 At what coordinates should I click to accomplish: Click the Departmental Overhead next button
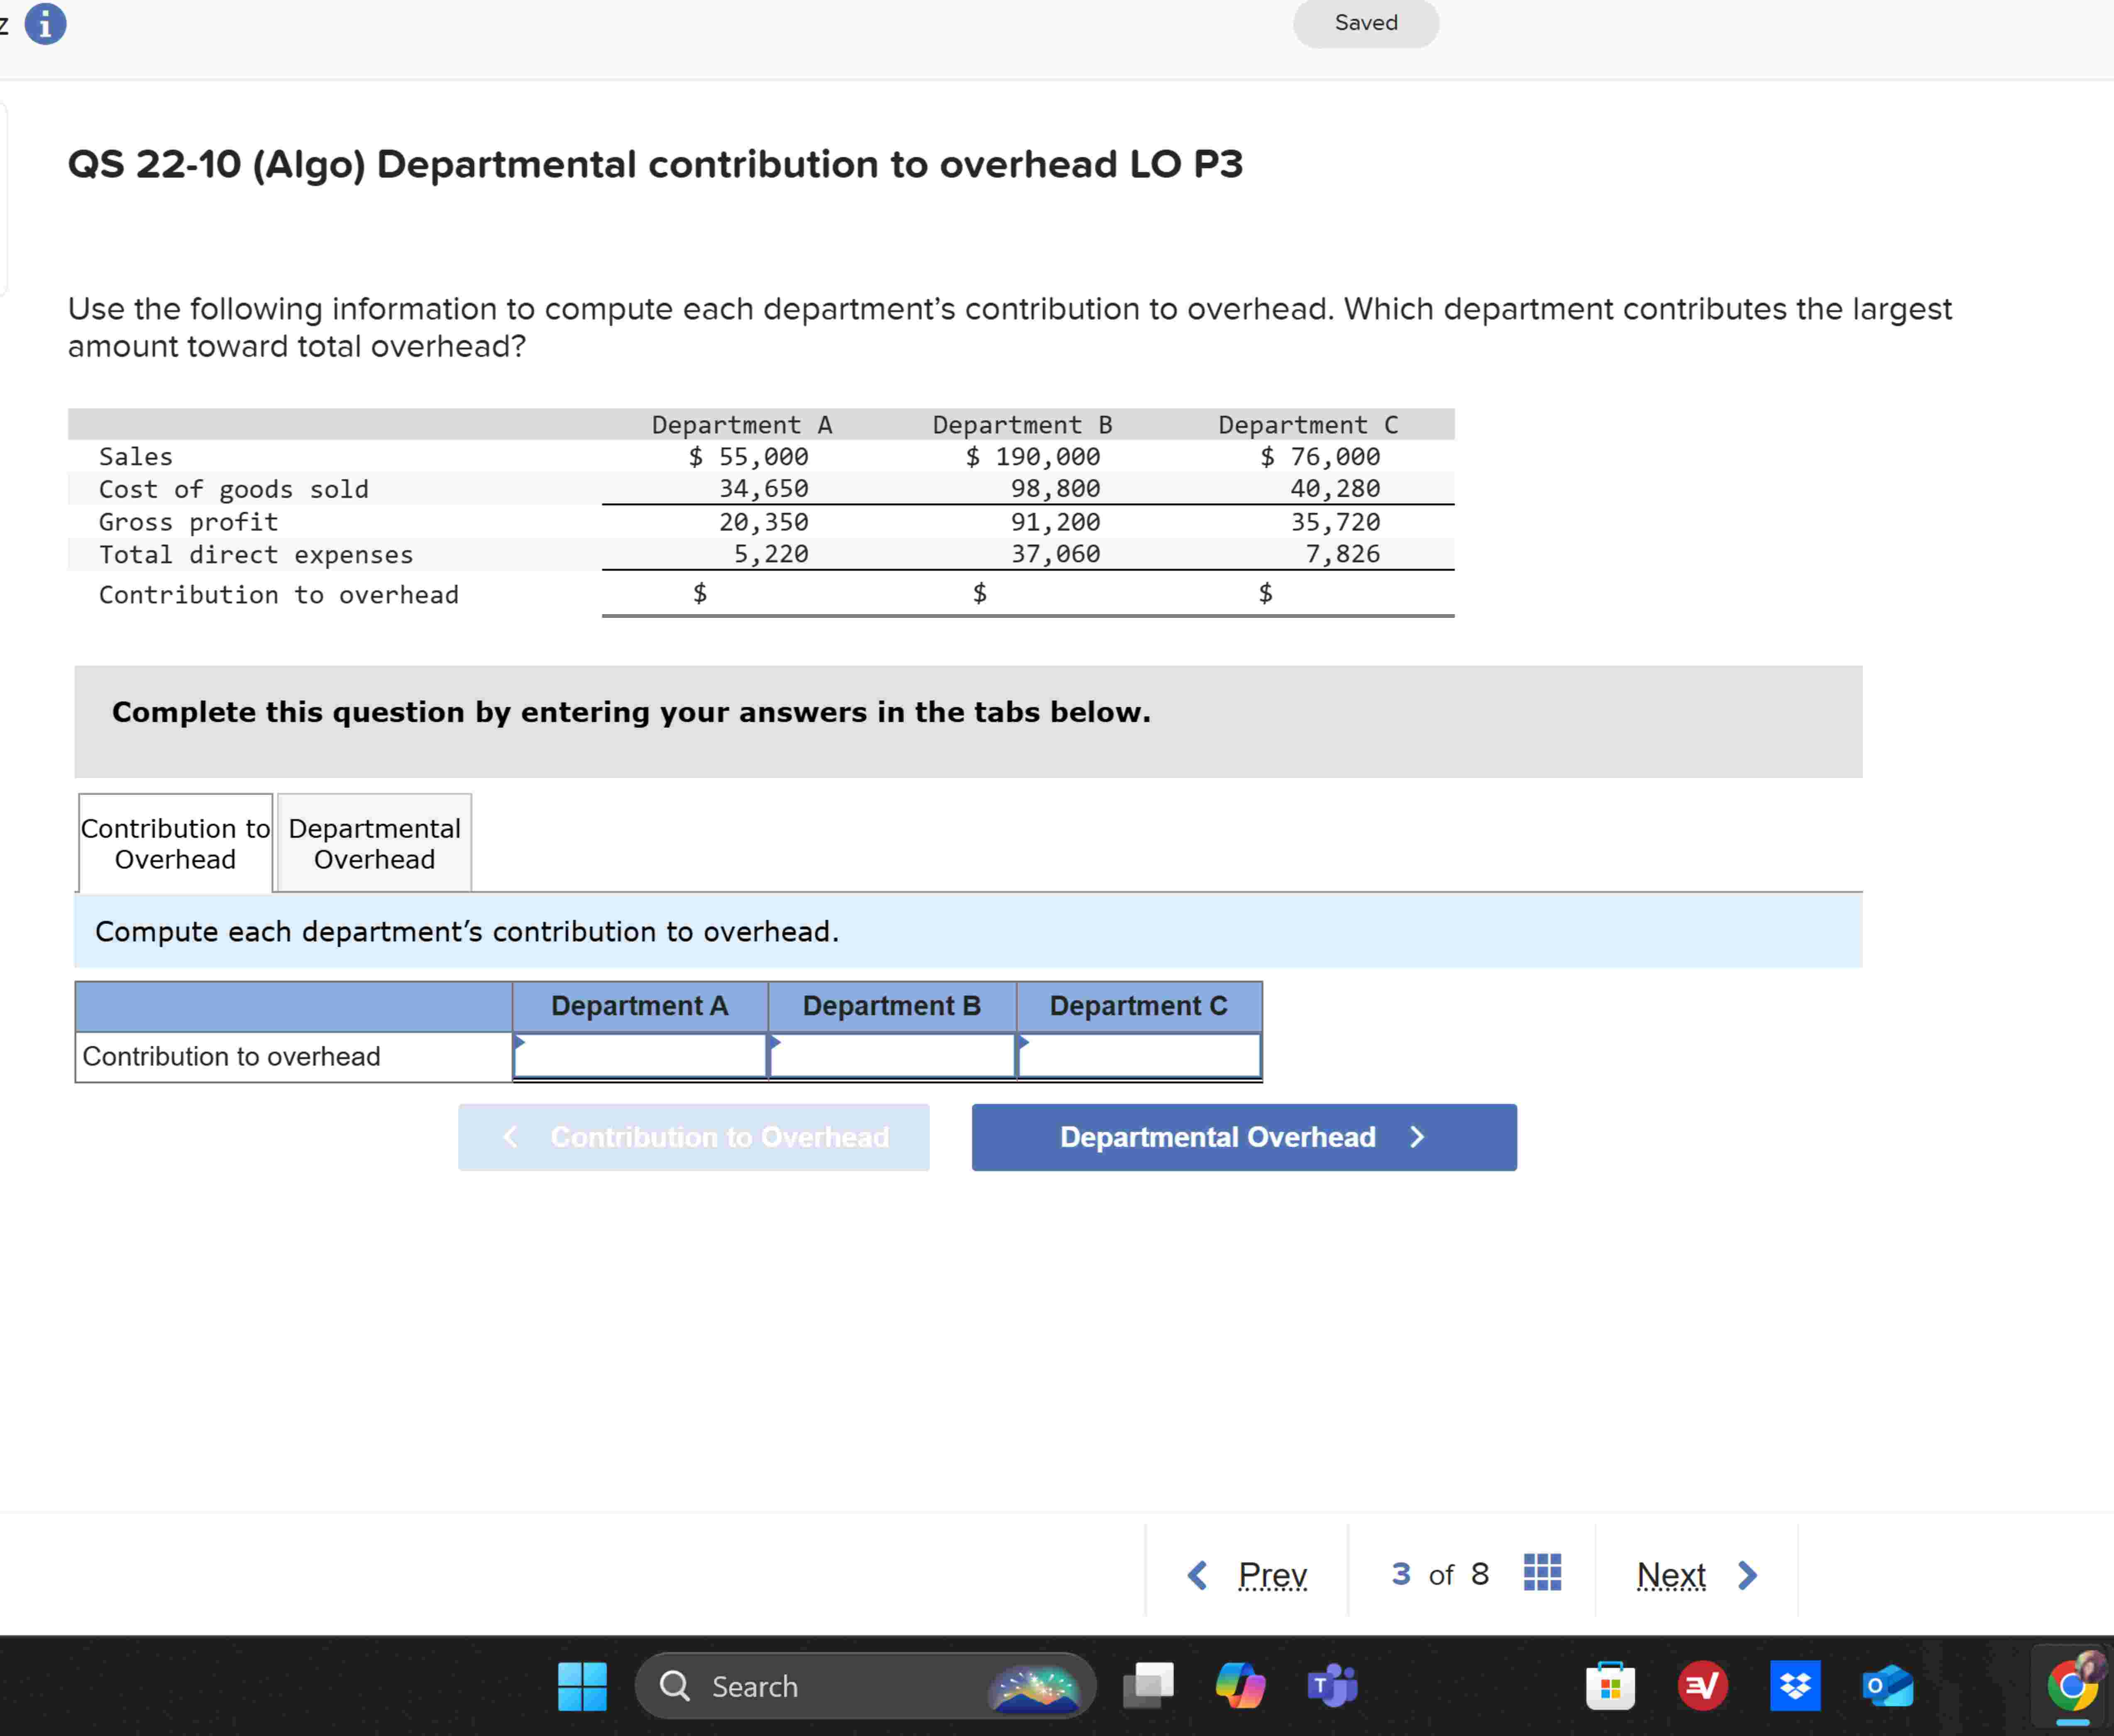click(1243, 1137)
